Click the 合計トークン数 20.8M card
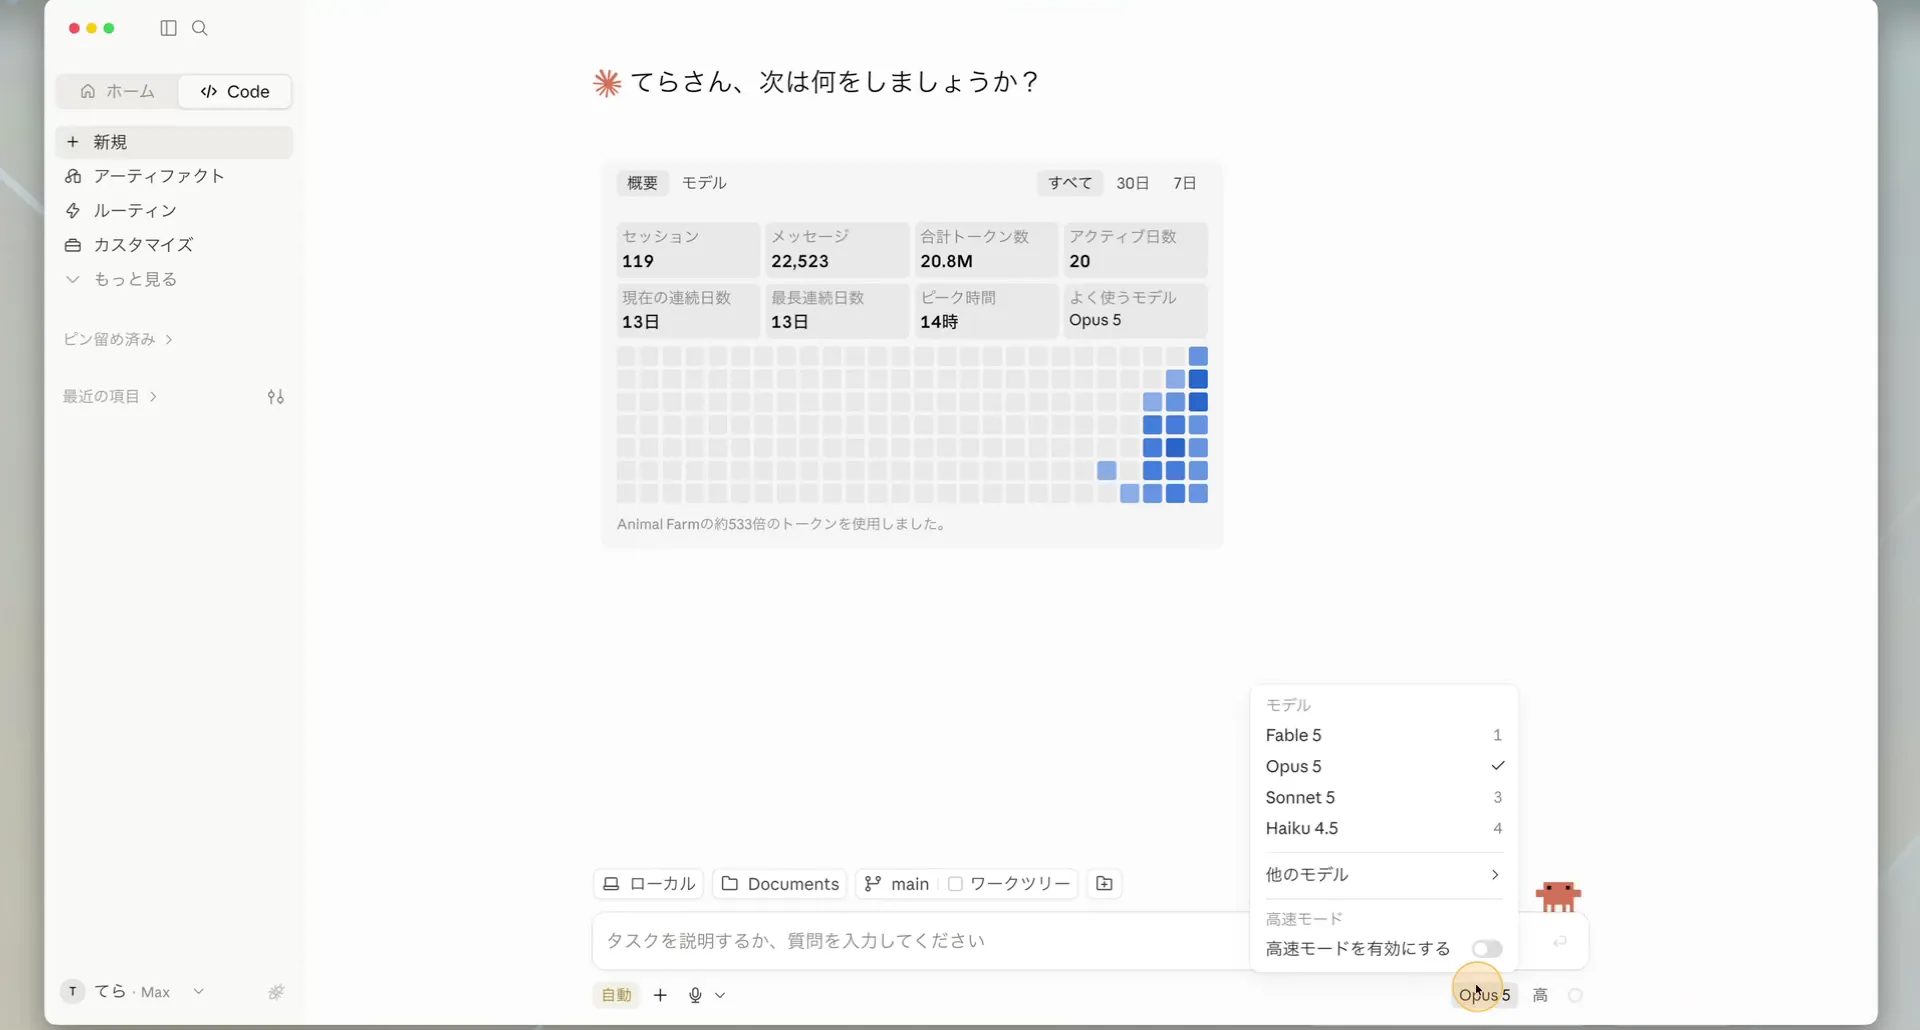The width and height of the screenshot is (1920, 1030). 986,249
